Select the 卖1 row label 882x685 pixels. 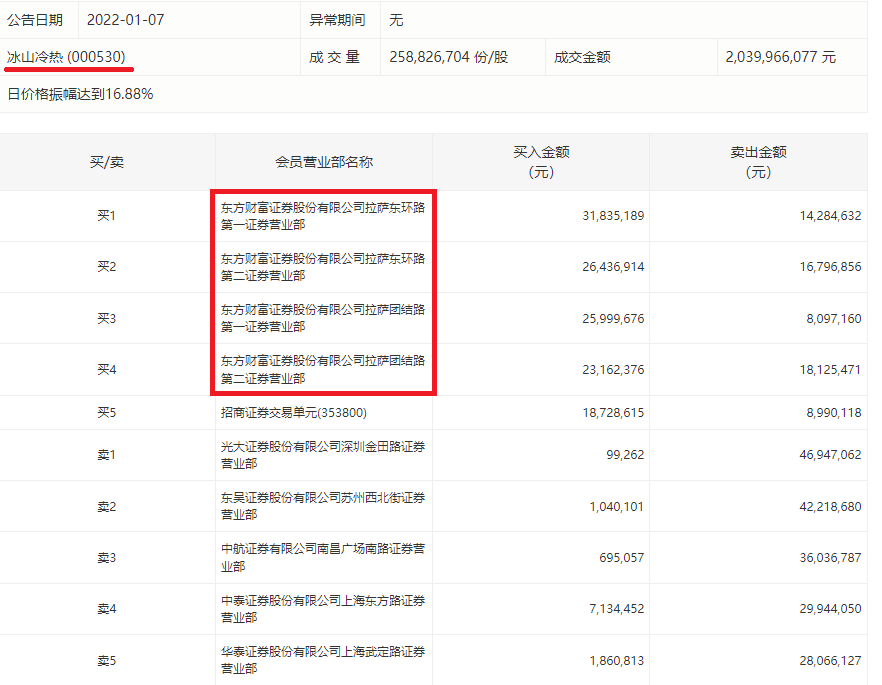pos(106,454)
